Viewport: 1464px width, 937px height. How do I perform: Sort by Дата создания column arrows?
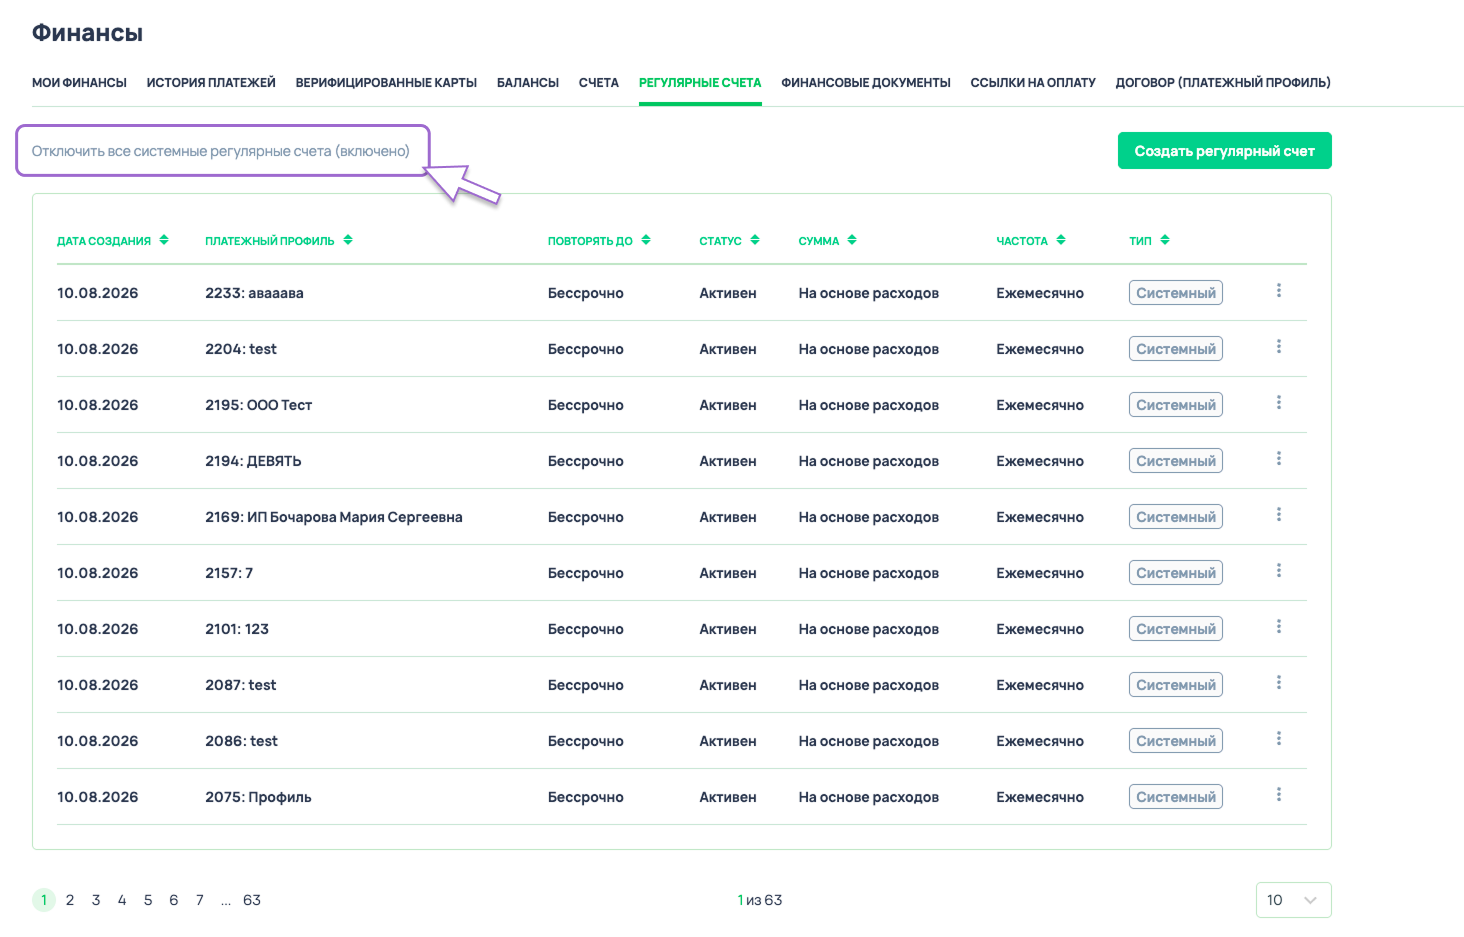[164, 240]
